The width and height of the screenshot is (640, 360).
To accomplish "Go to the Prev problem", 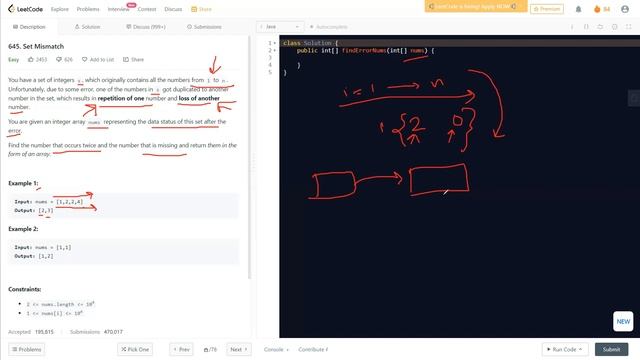I will [181, 349].
